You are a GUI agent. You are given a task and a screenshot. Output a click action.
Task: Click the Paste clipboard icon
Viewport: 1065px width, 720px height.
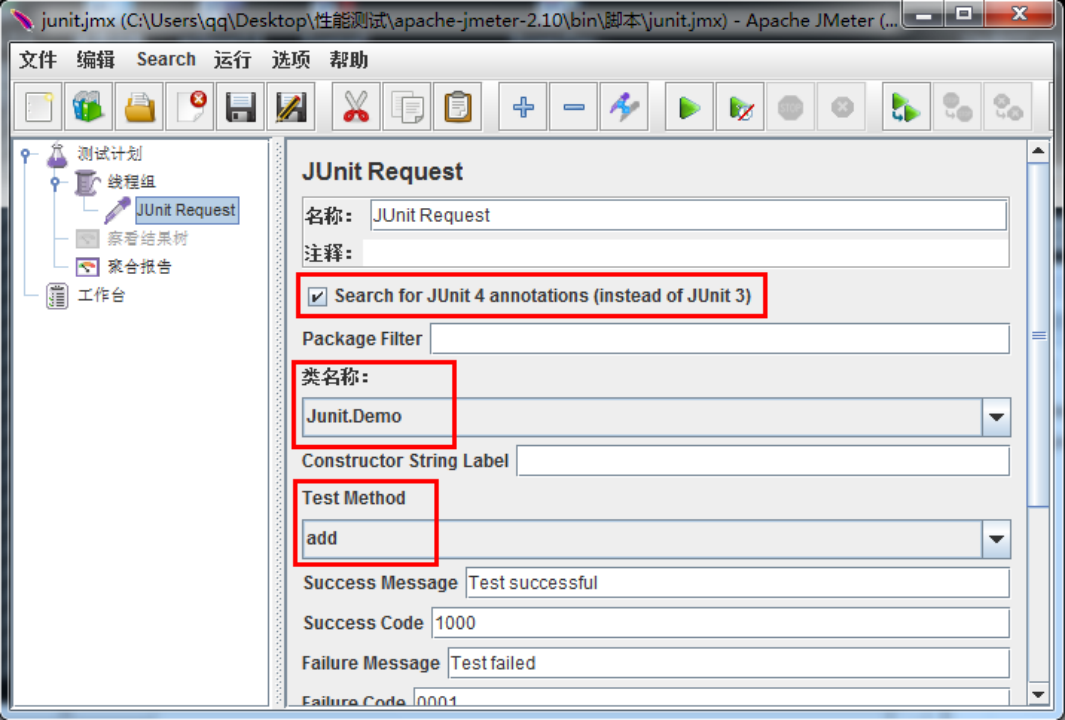pyautogui.click(x=458, y=107)
